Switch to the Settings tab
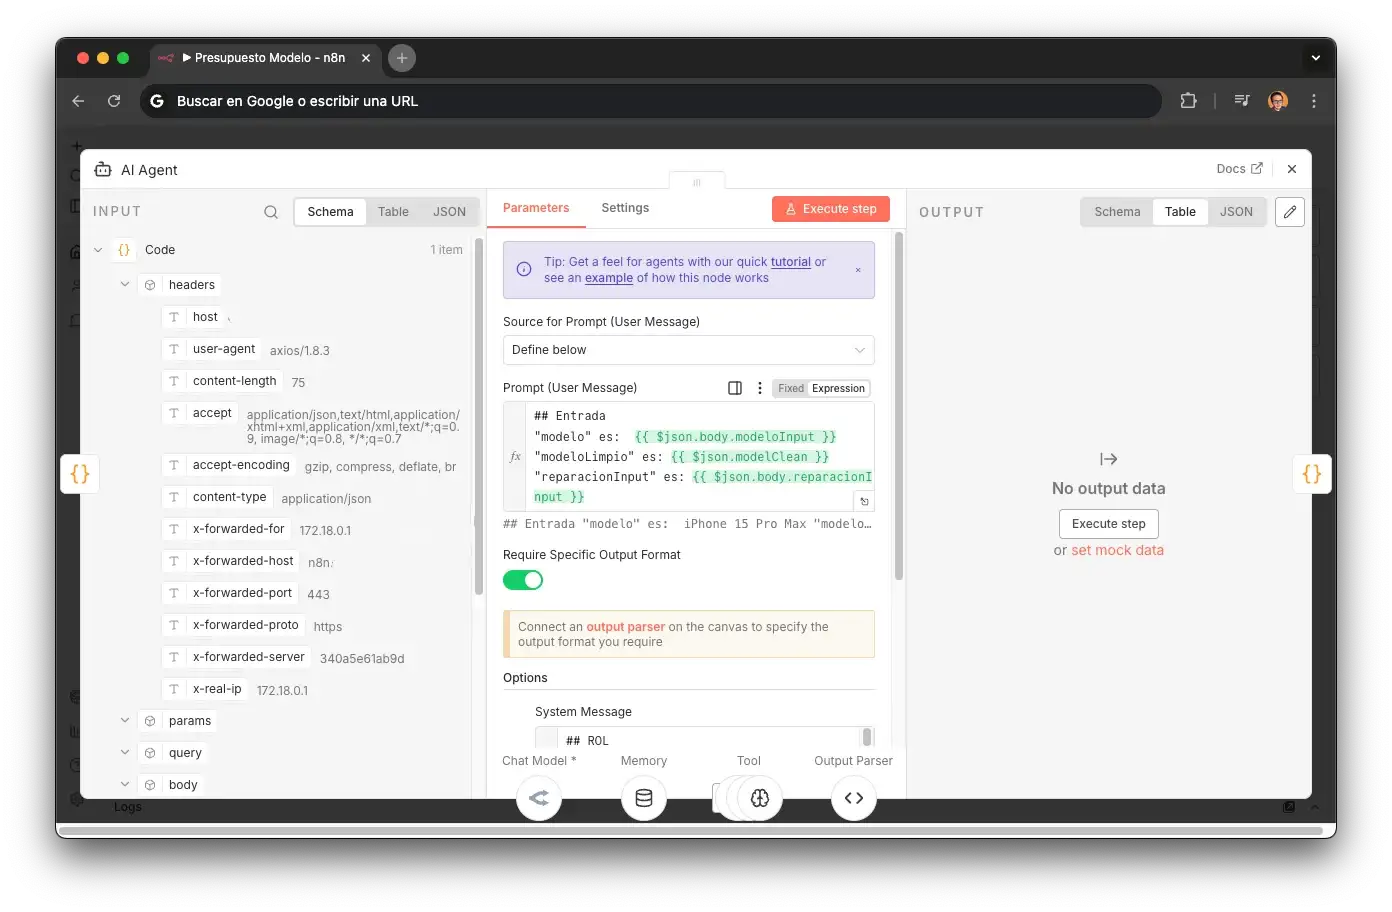This screenshot has width=1392, height=912. [x=625, y=208]
